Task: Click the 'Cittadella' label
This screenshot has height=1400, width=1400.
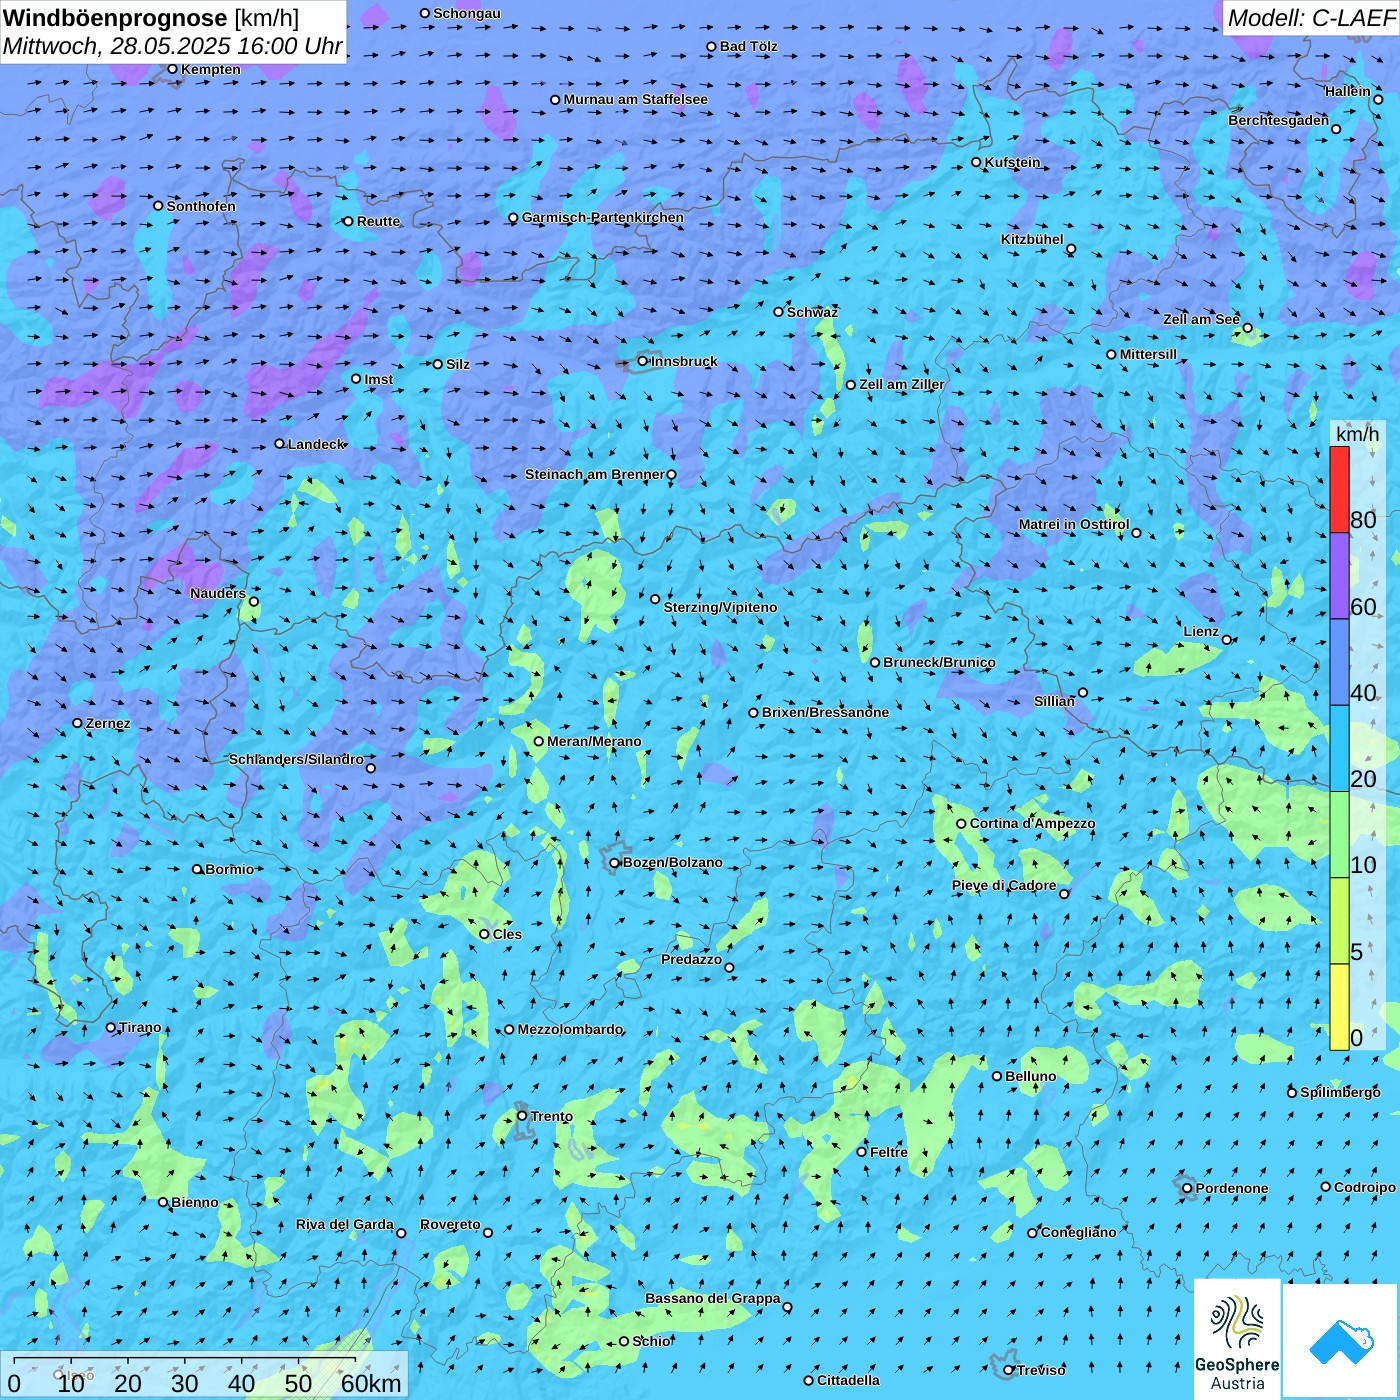Action: [x=849, y=1380]
